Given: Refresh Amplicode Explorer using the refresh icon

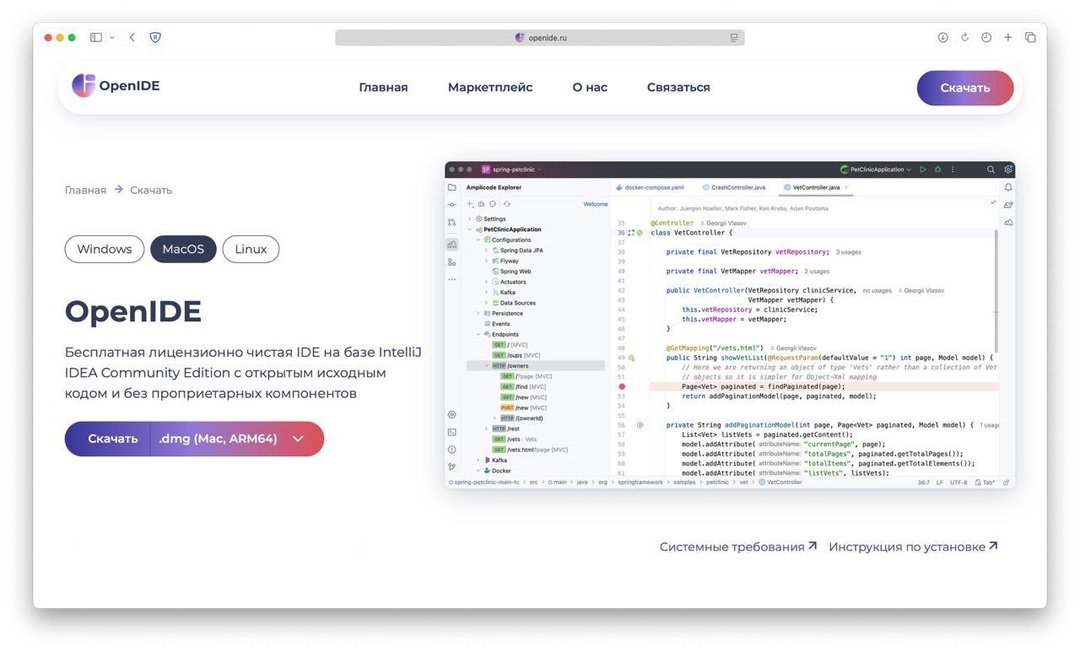Looking at the screenshot, I should pos(507,204).
